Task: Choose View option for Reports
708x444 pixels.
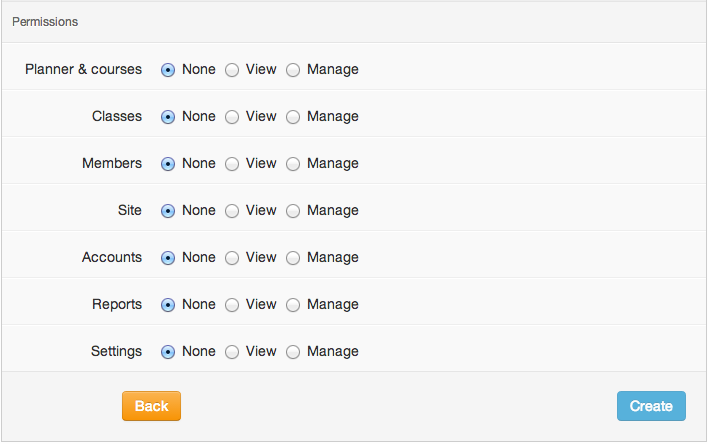Action: coord(232,305)
